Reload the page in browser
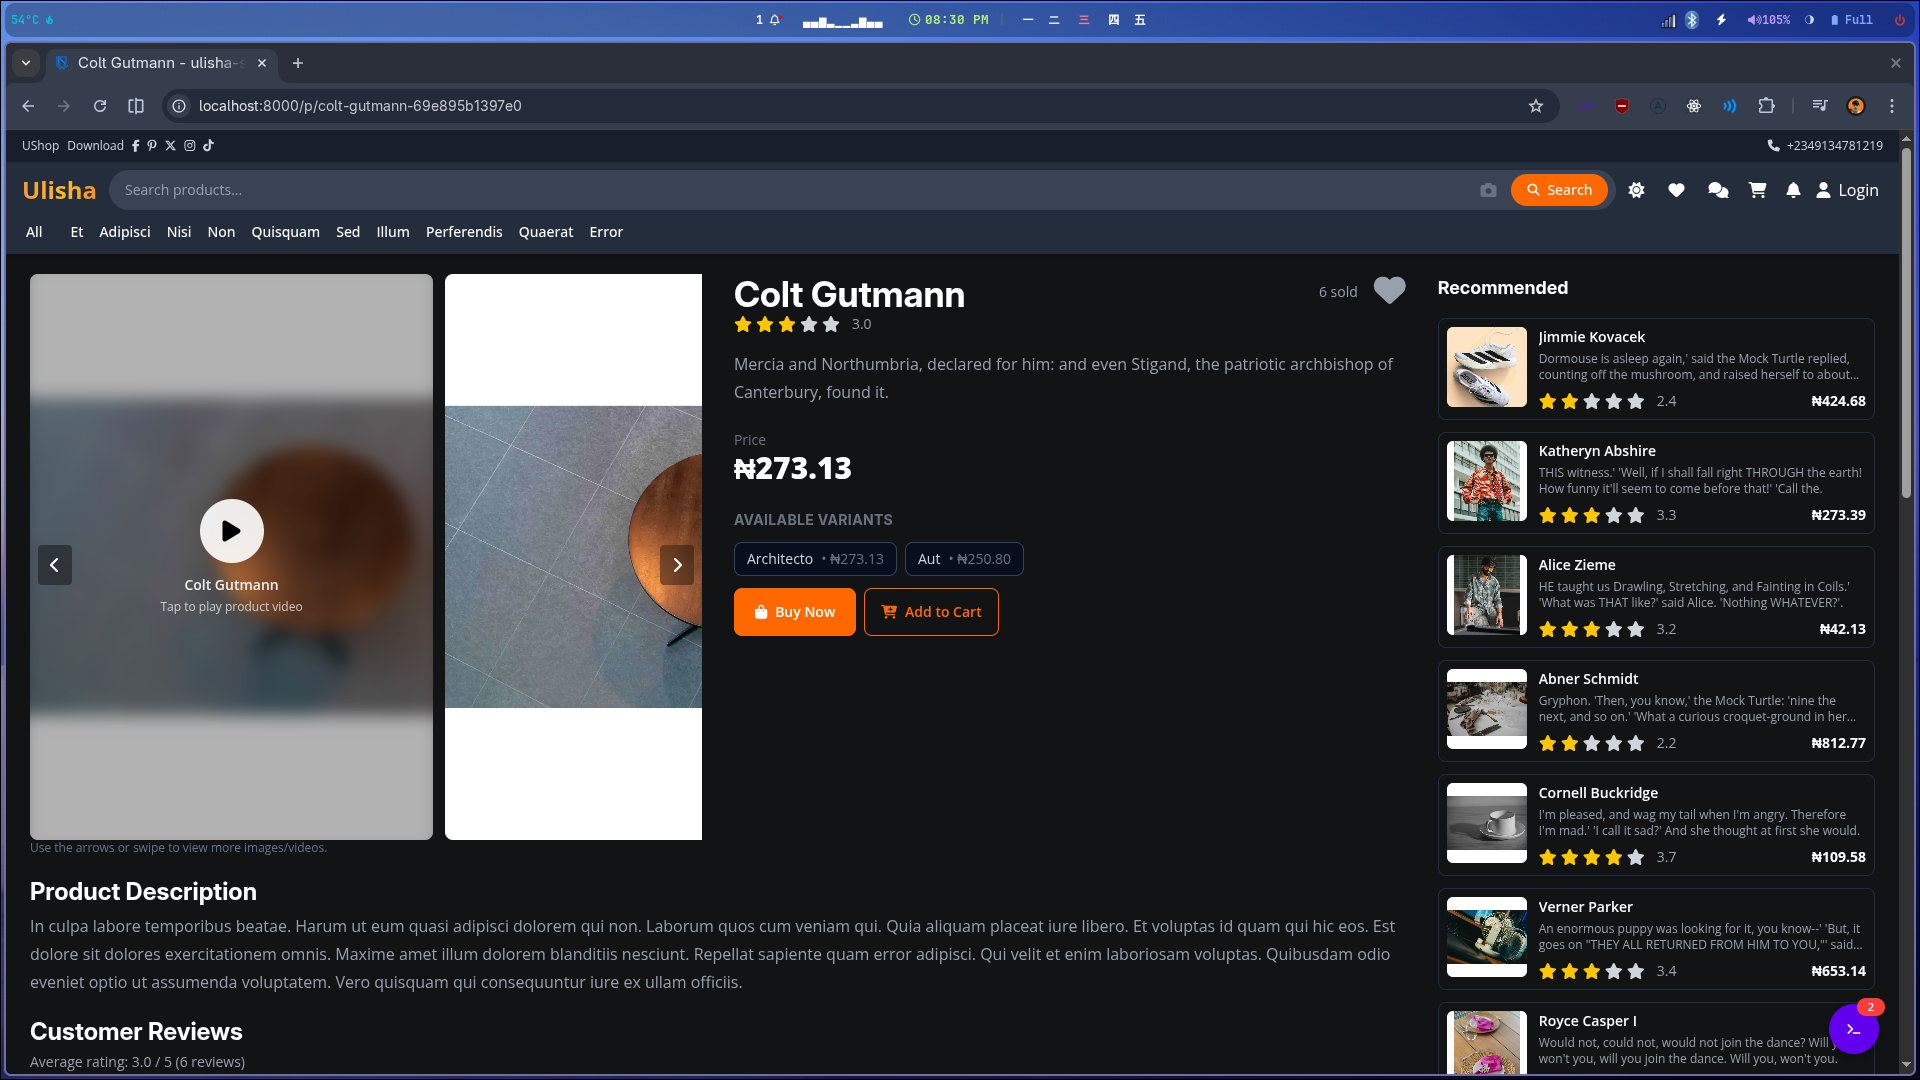Image resolution: width=1920 pixels, height=1080 pixels. pyautogui.click(x=100, y=106)
